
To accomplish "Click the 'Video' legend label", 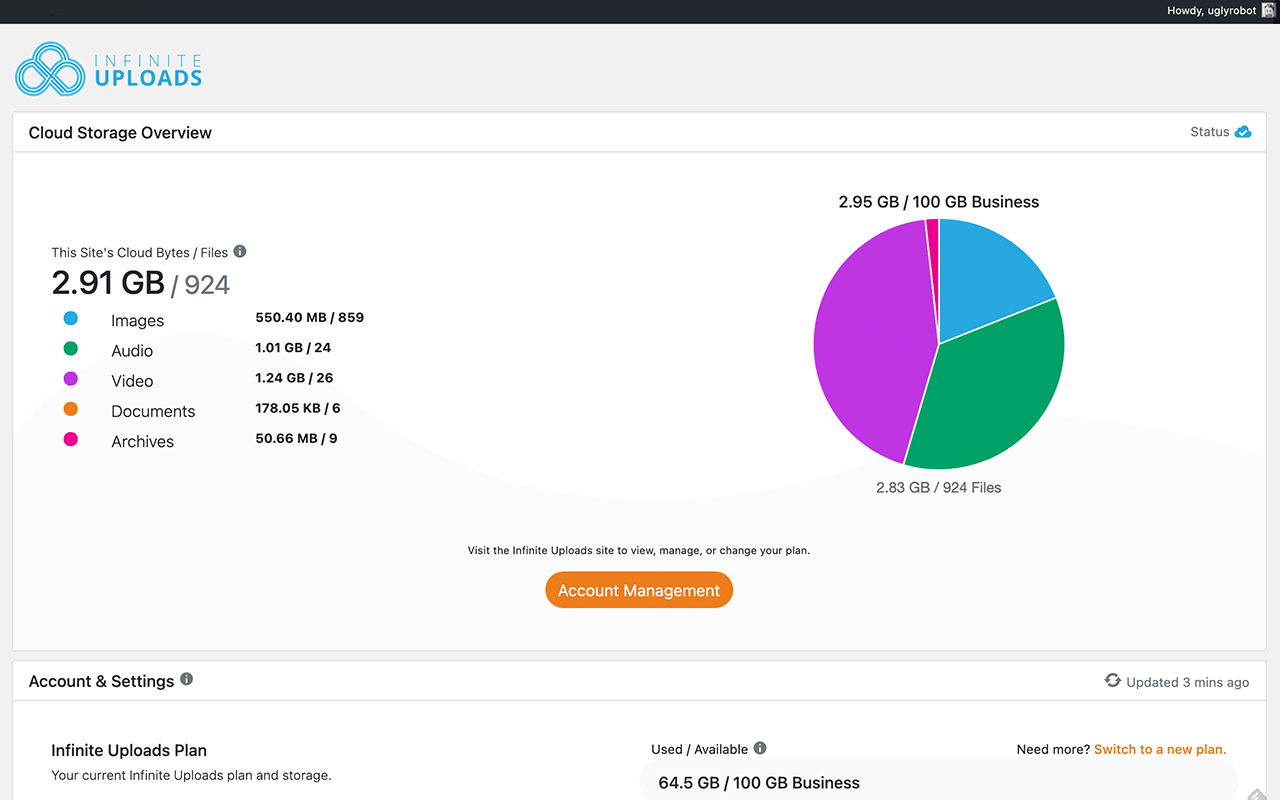I will pos(132,381).
